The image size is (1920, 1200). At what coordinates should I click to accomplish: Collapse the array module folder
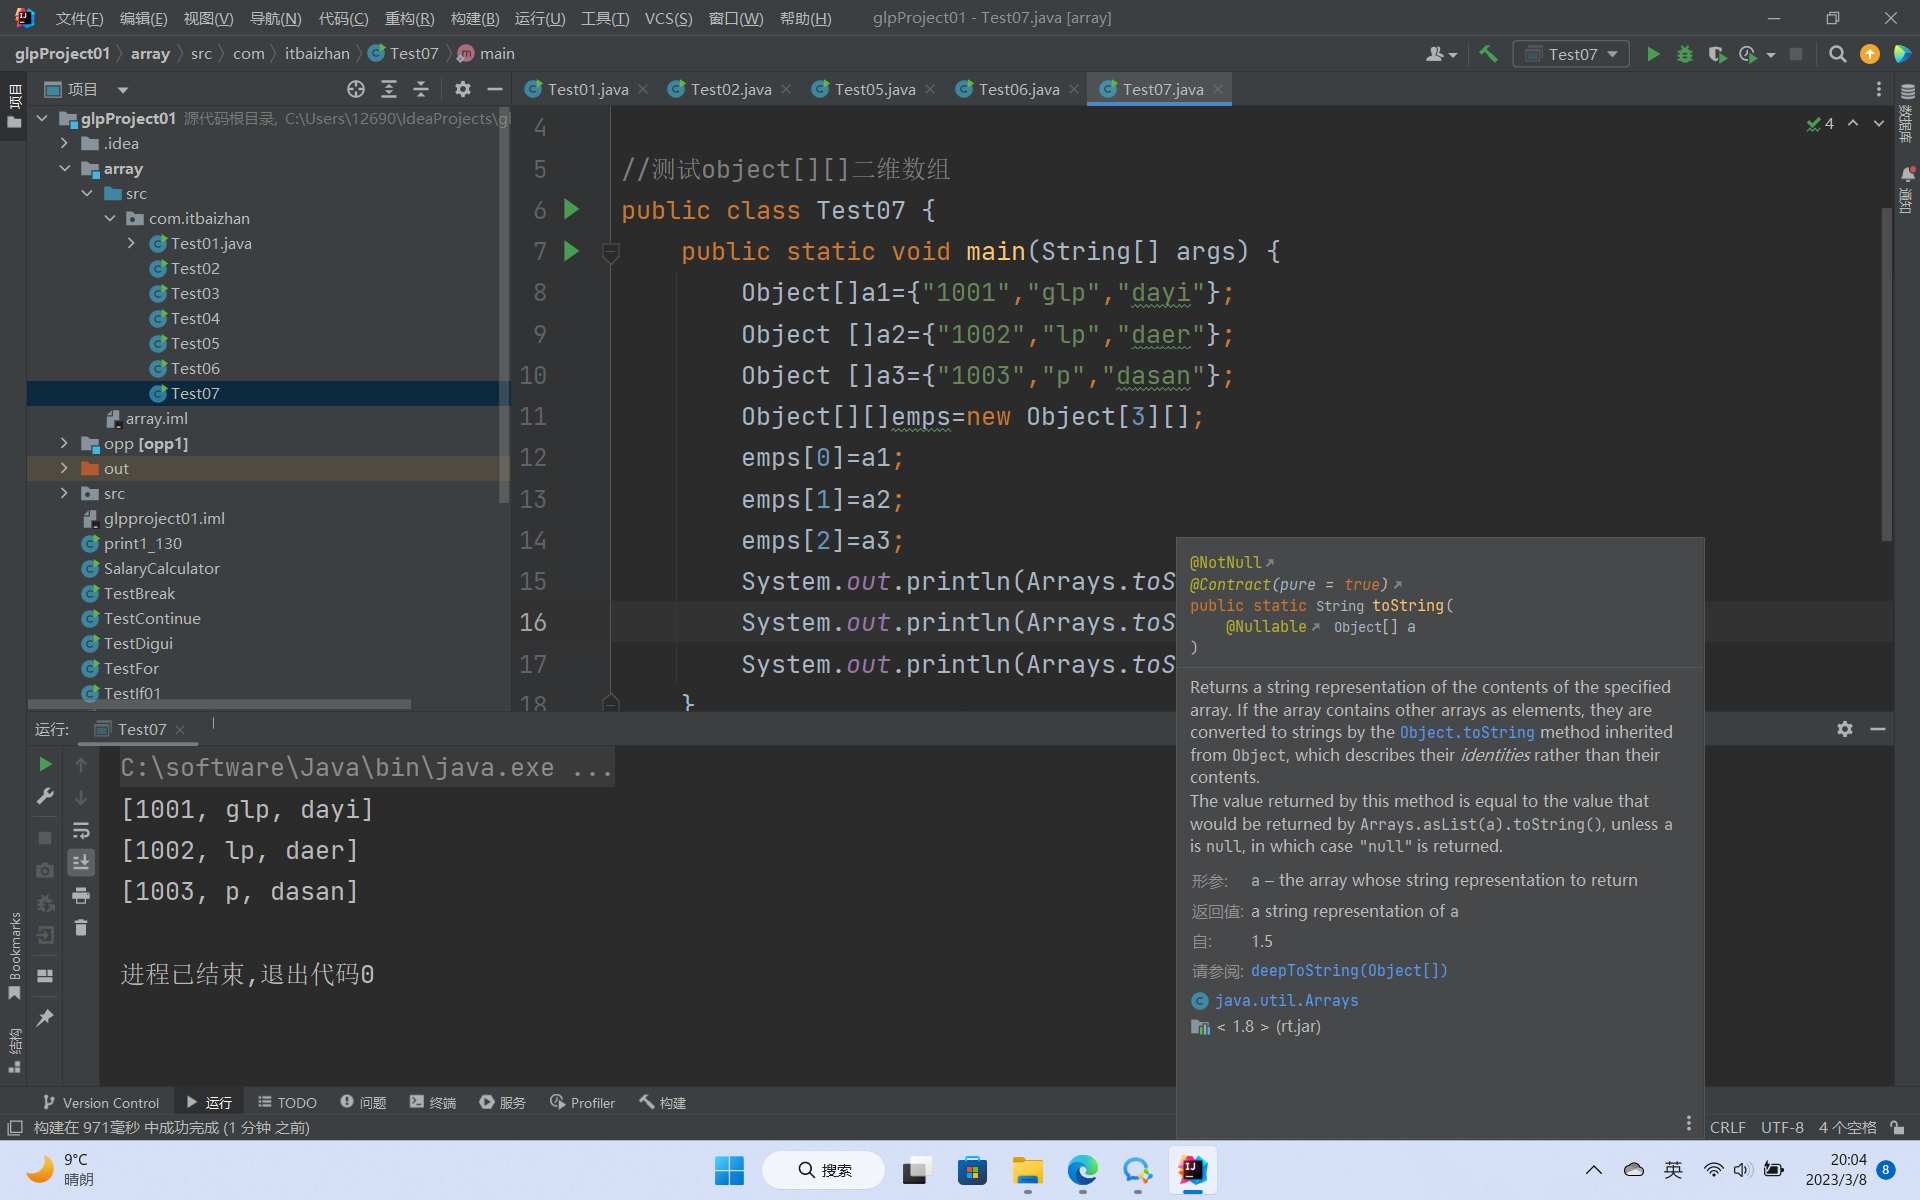[x=65, y=168]
